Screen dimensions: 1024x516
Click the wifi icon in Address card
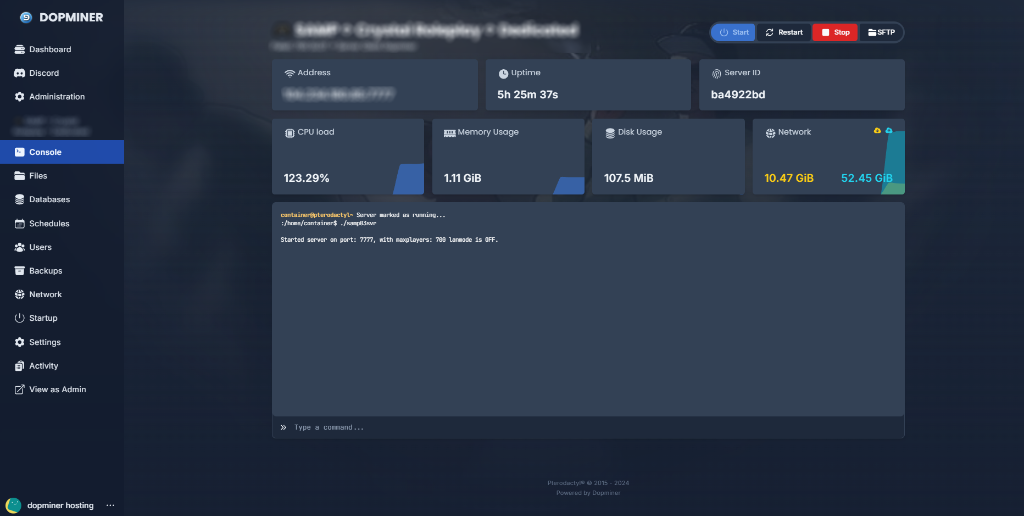pyautogui.click(x=290, y=73)
